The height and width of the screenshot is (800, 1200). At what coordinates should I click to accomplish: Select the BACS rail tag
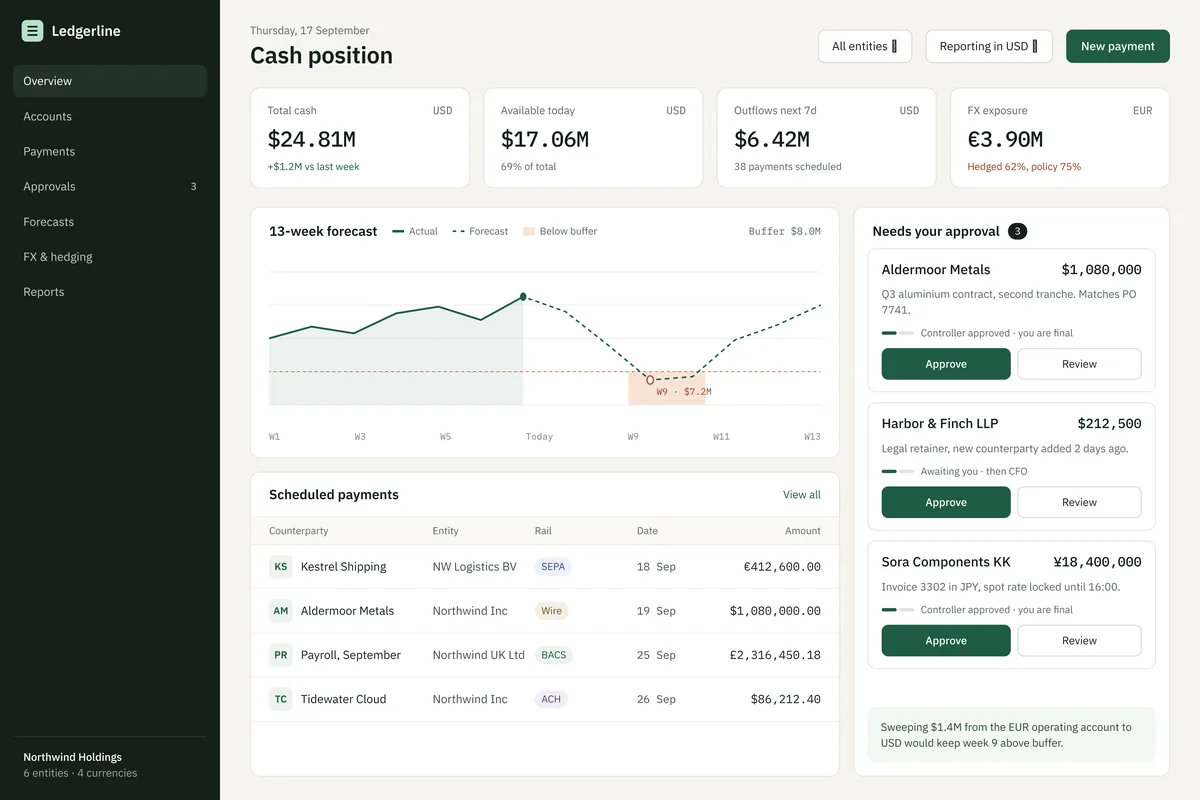pyautogui.click(x=553, y=655)
